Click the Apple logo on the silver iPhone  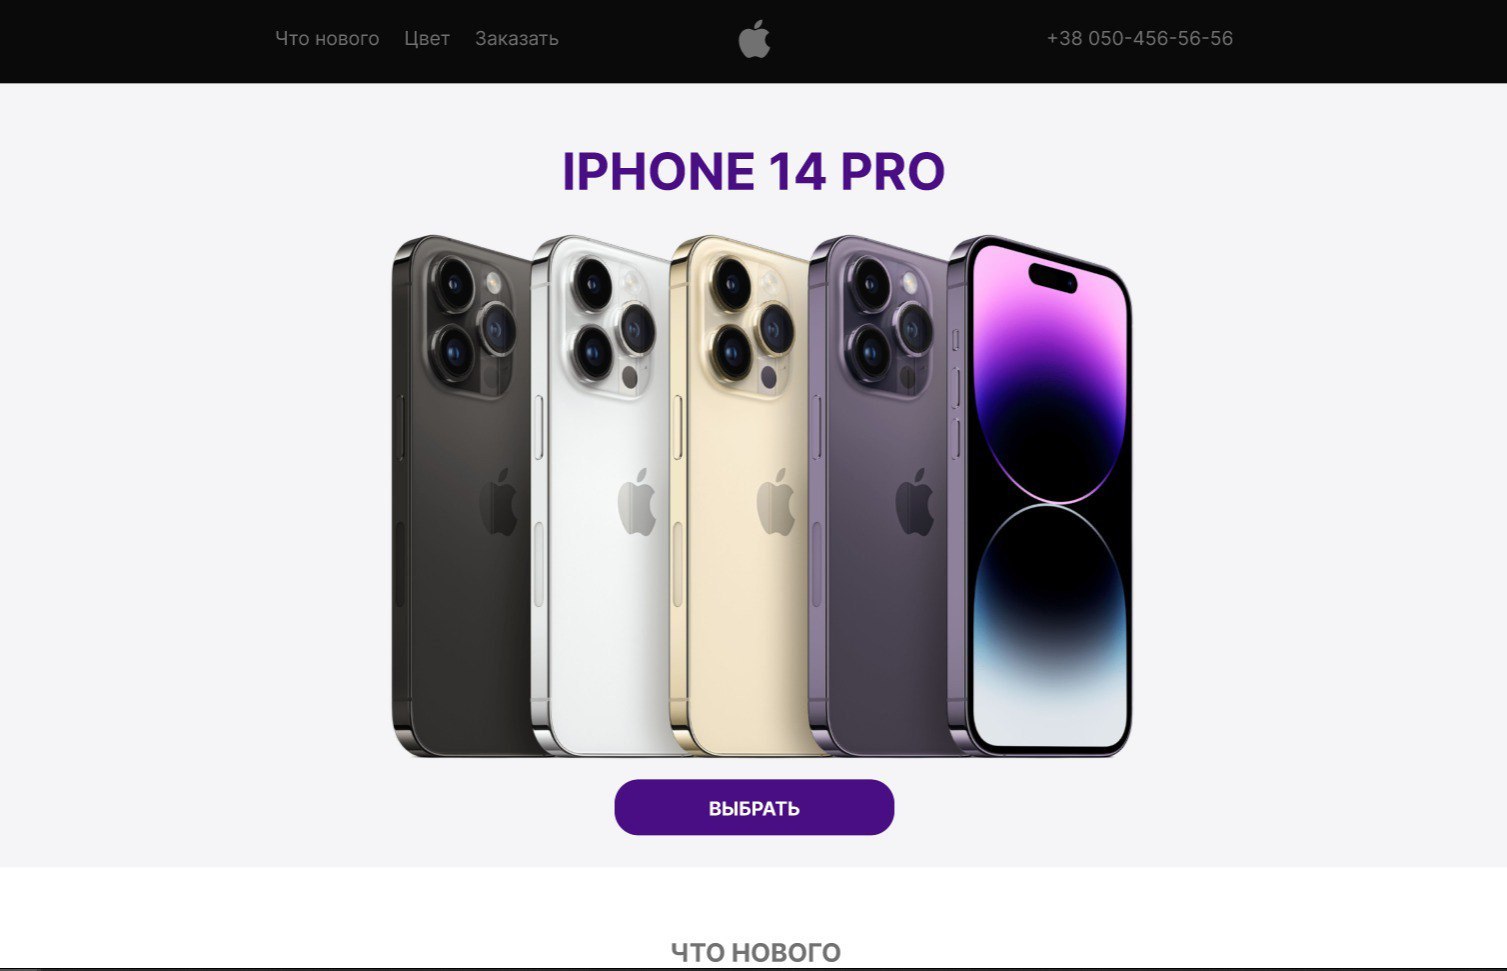[x=637, y=501]
